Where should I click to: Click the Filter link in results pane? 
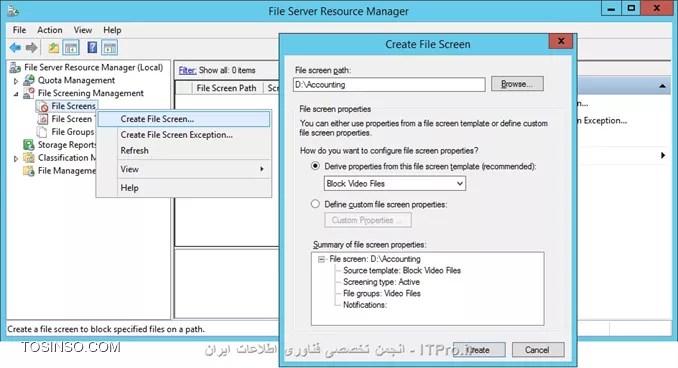click(188, 70)
